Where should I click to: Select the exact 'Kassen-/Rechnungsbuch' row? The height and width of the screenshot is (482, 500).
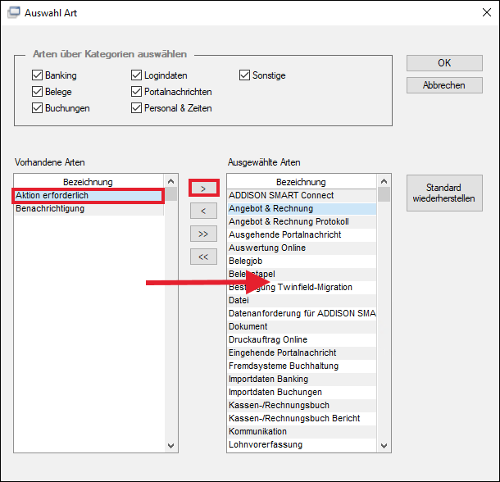click(x=302, y=405)
